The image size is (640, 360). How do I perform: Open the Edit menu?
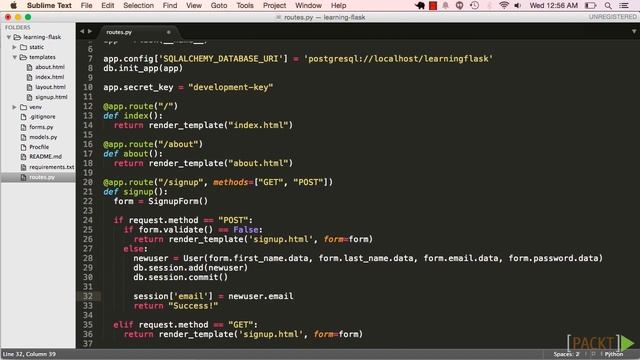click(x=108, y=5)
